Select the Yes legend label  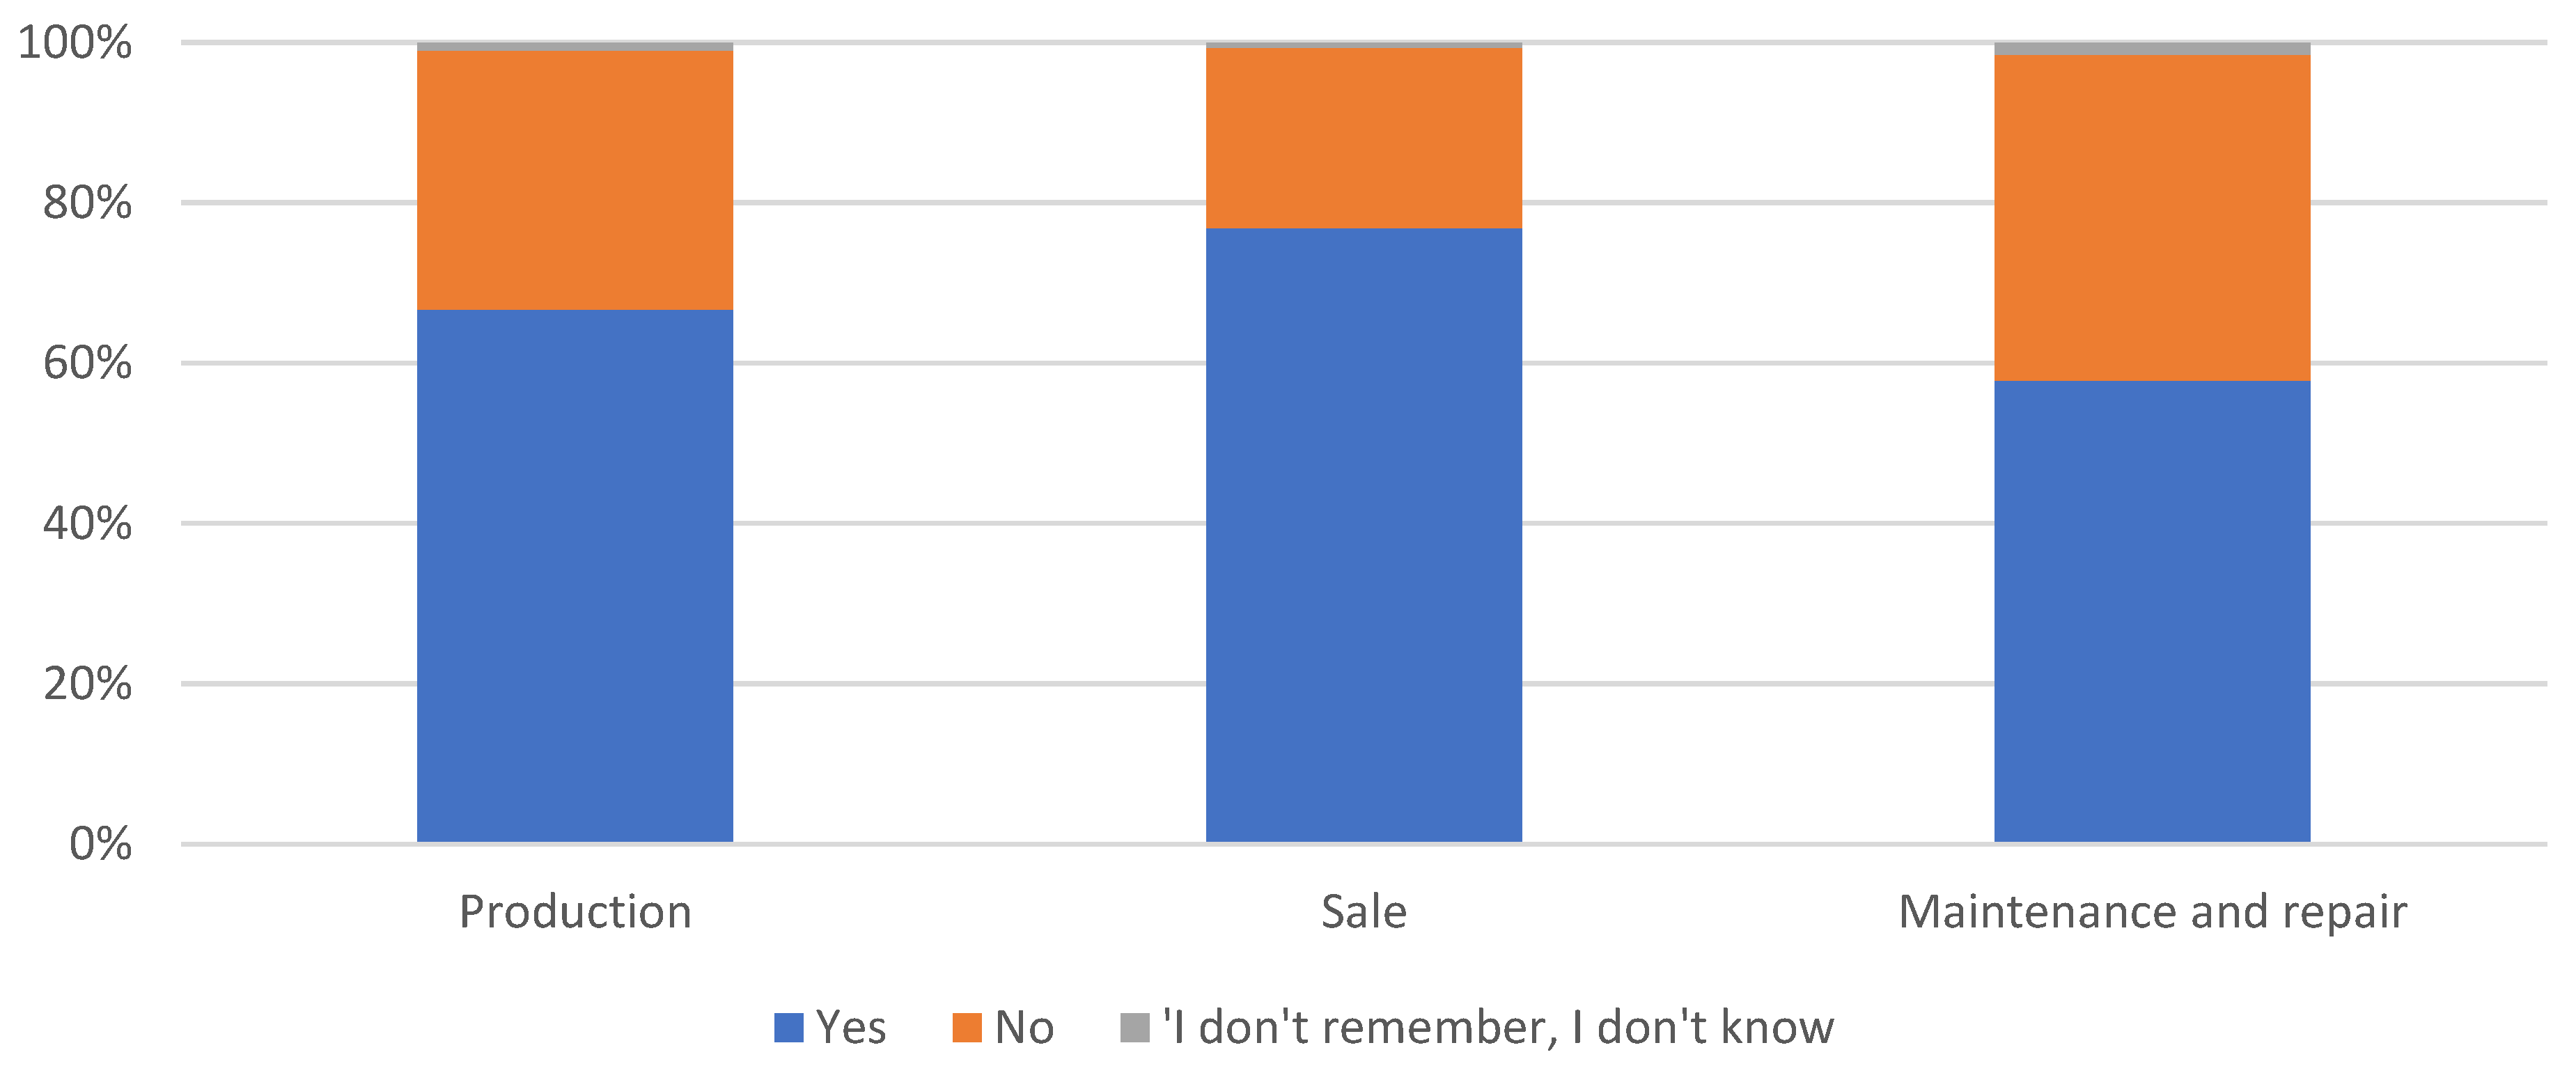click(x=850, y=1027)
